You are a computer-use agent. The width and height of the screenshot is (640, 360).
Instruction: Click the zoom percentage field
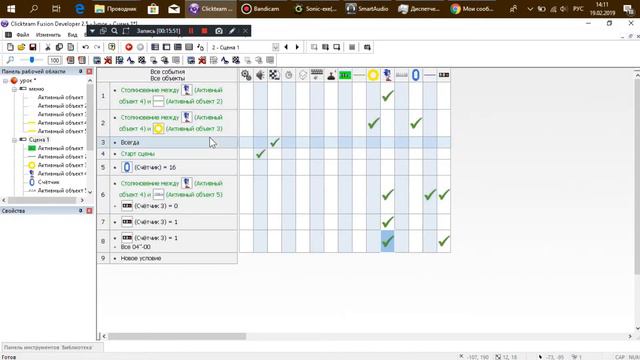pos(54,60)
